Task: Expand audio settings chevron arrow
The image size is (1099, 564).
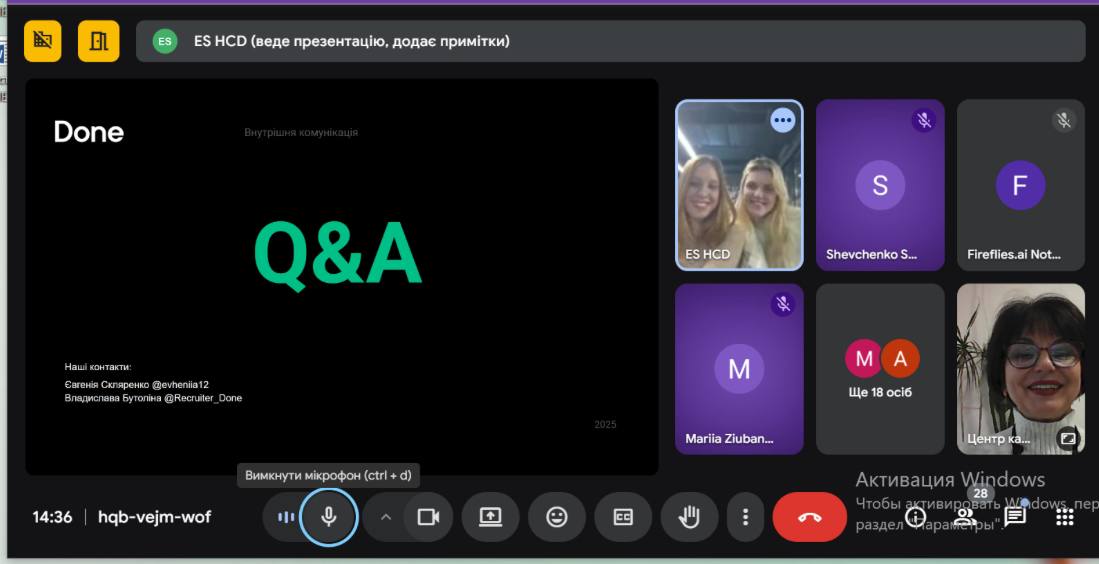Action: (385, 517)
